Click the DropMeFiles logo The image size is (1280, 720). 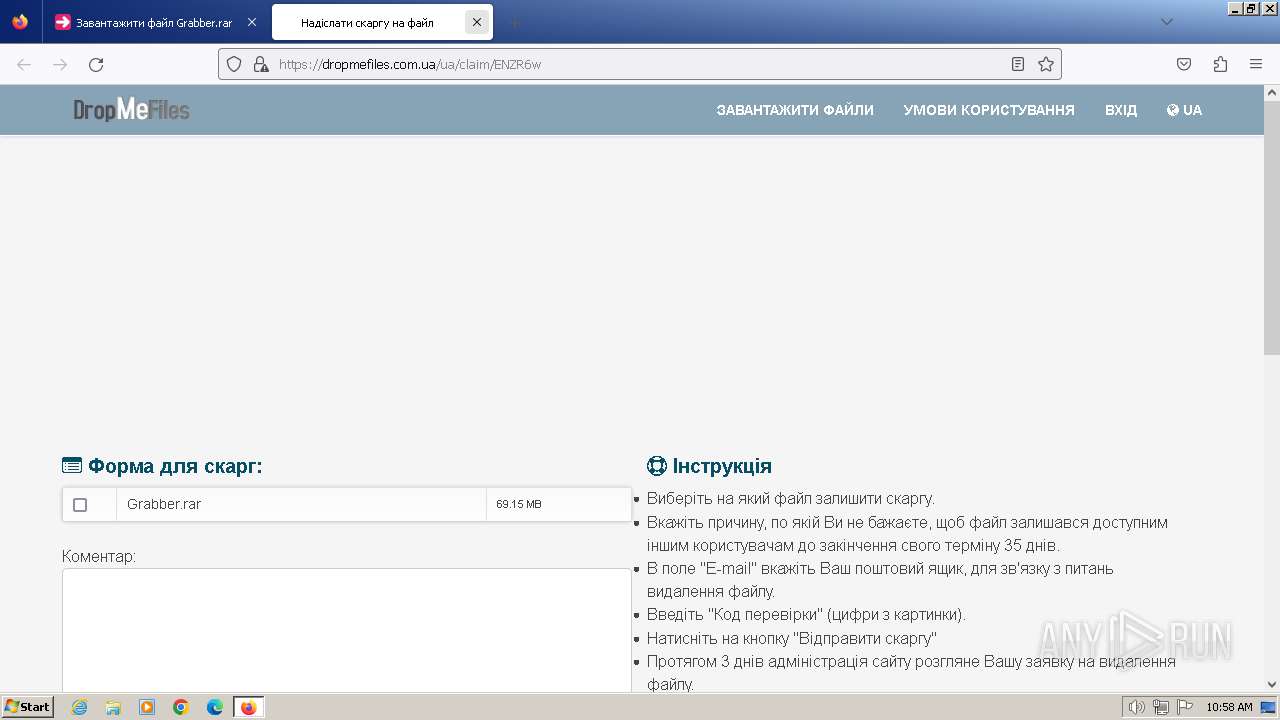pos(131,110)
